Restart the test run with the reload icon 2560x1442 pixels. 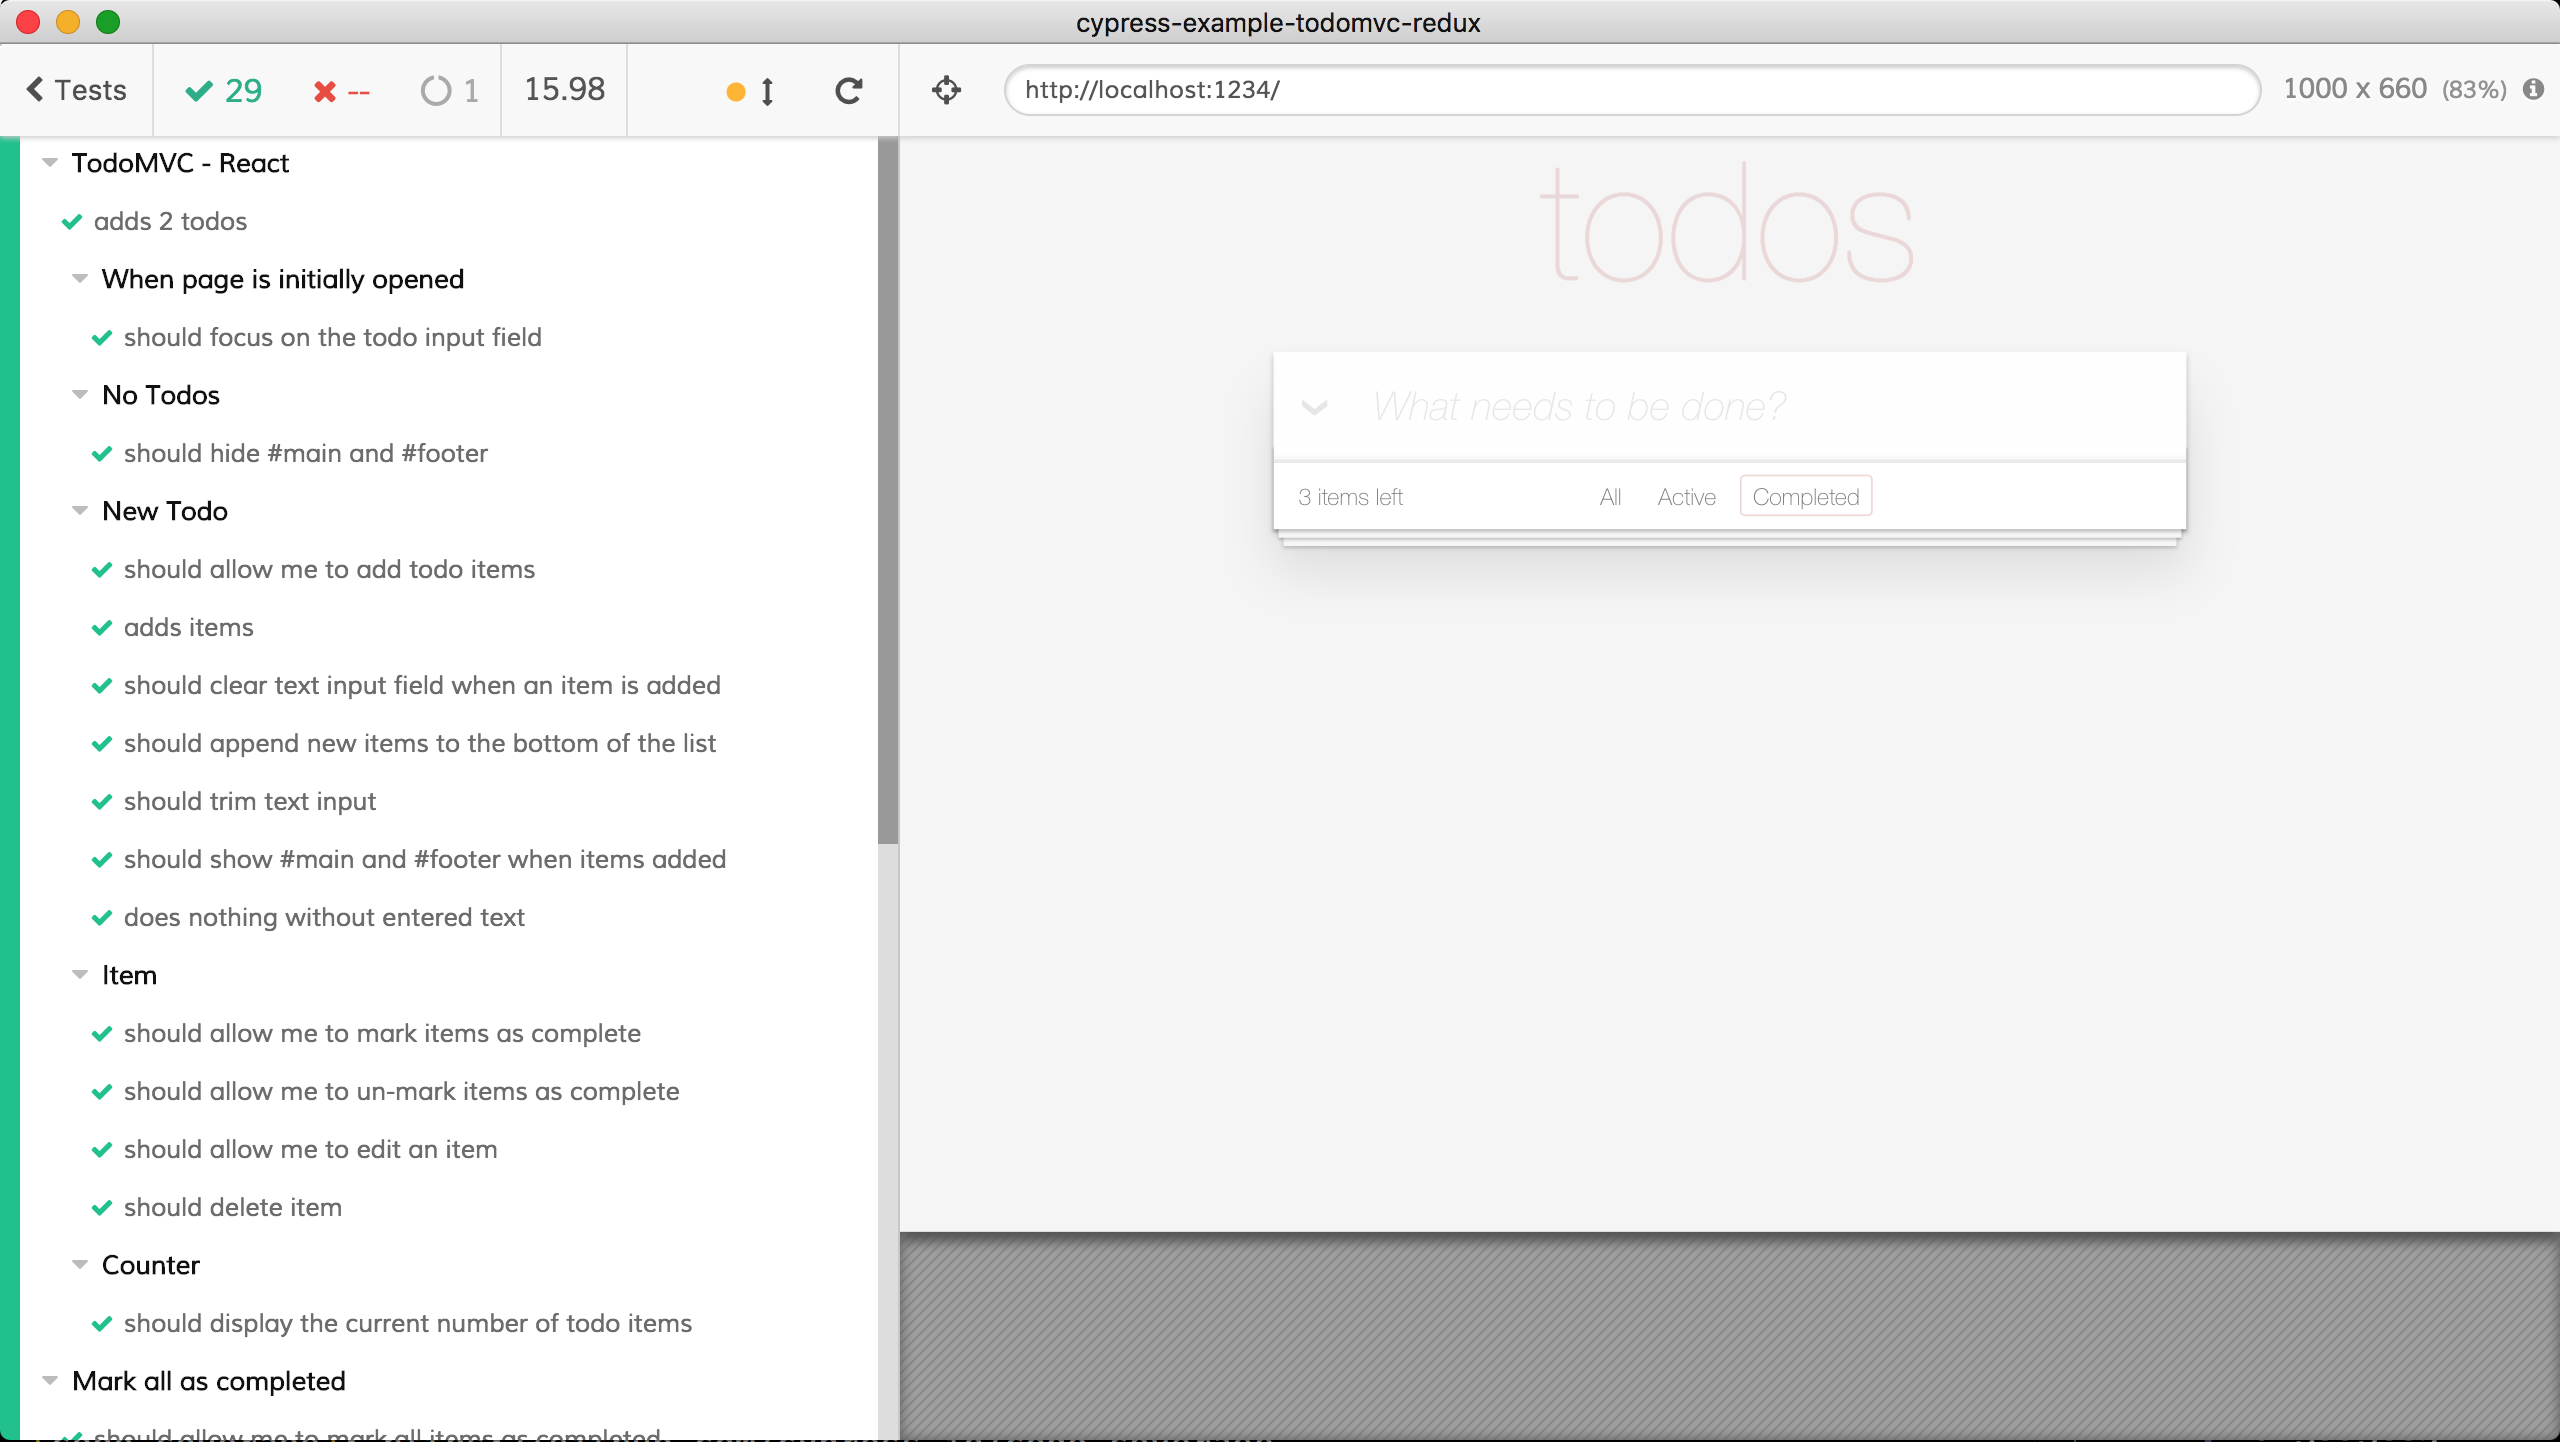pyautogui.click(x=848, y=90)
